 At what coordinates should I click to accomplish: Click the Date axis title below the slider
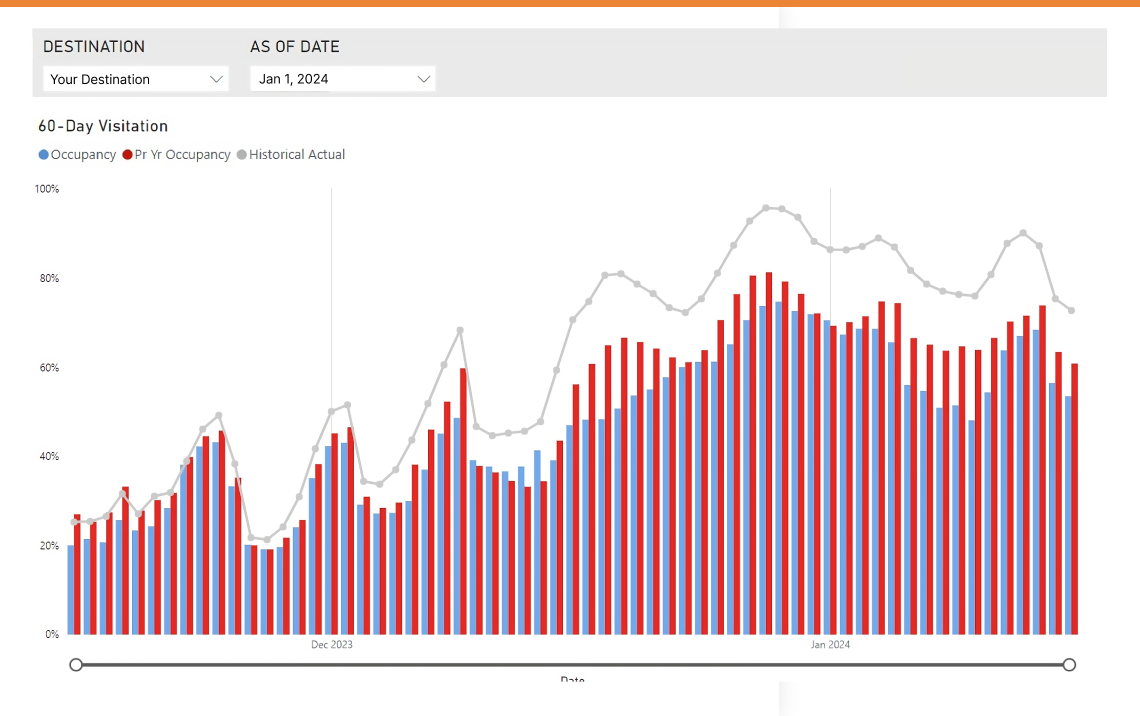(572, 680)
